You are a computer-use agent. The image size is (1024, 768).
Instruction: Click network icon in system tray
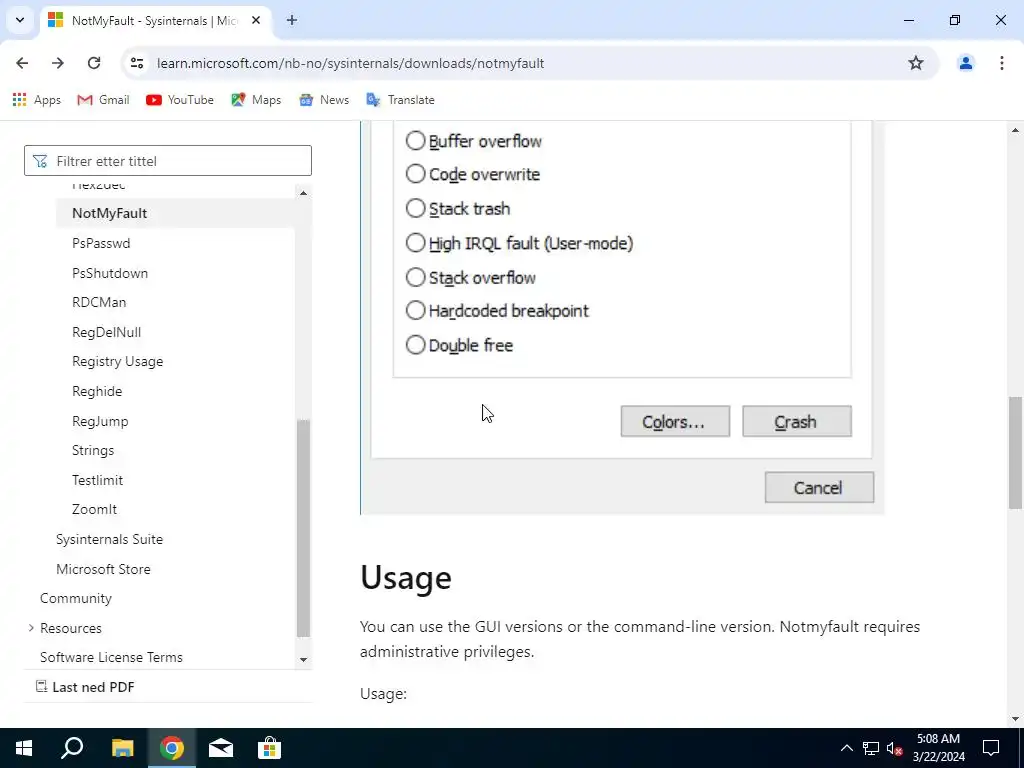871,748
